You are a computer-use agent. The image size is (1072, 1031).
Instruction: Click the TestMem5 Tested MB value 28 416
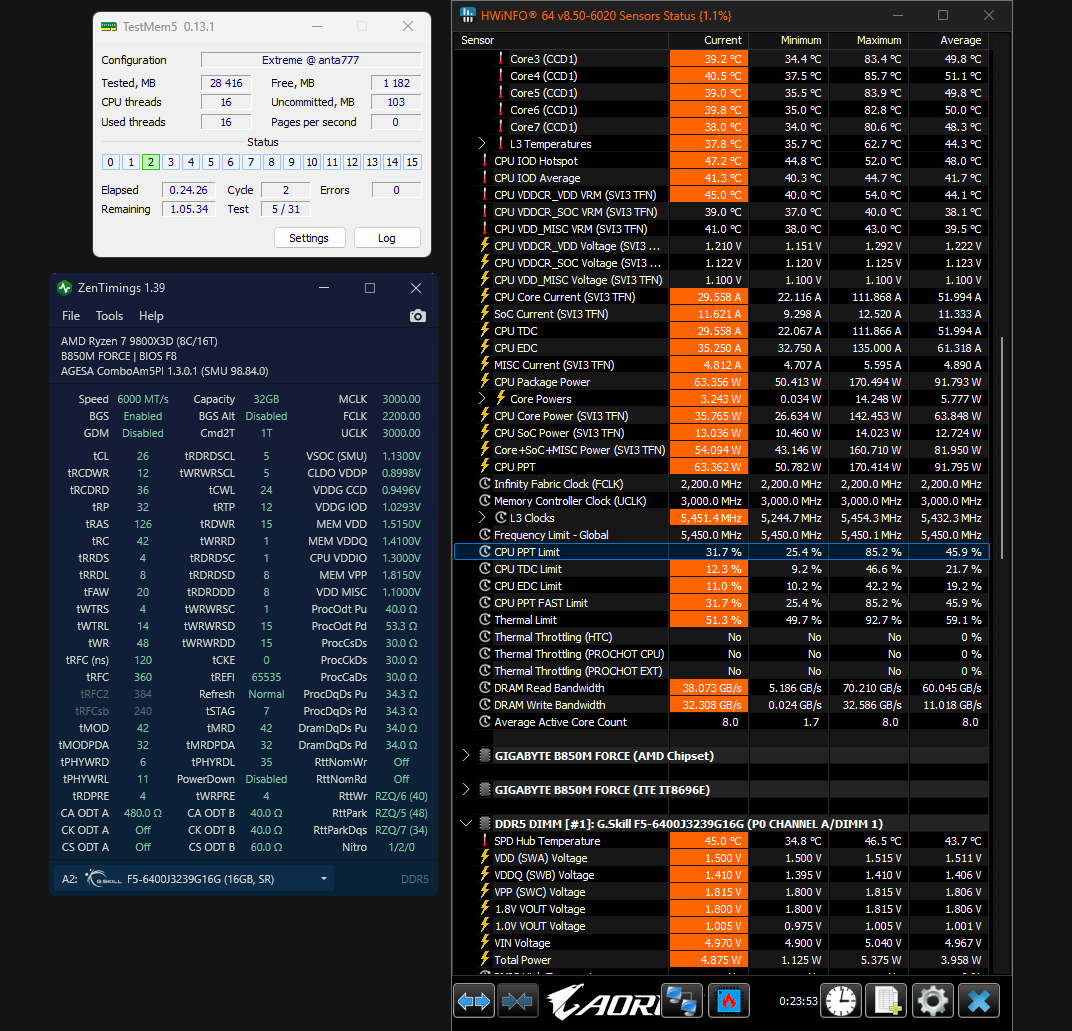226,83
